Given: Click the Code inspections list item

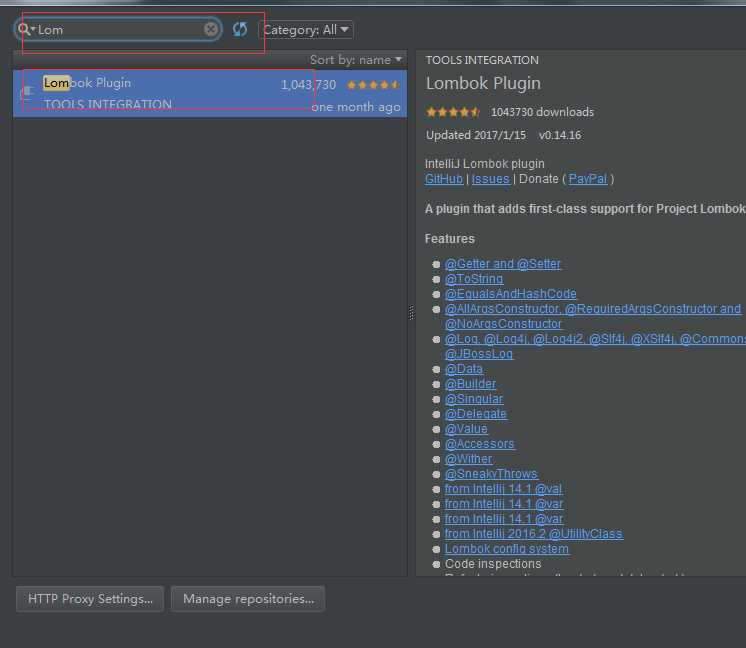Looking at the screenshot, I should tap(493, 564).
